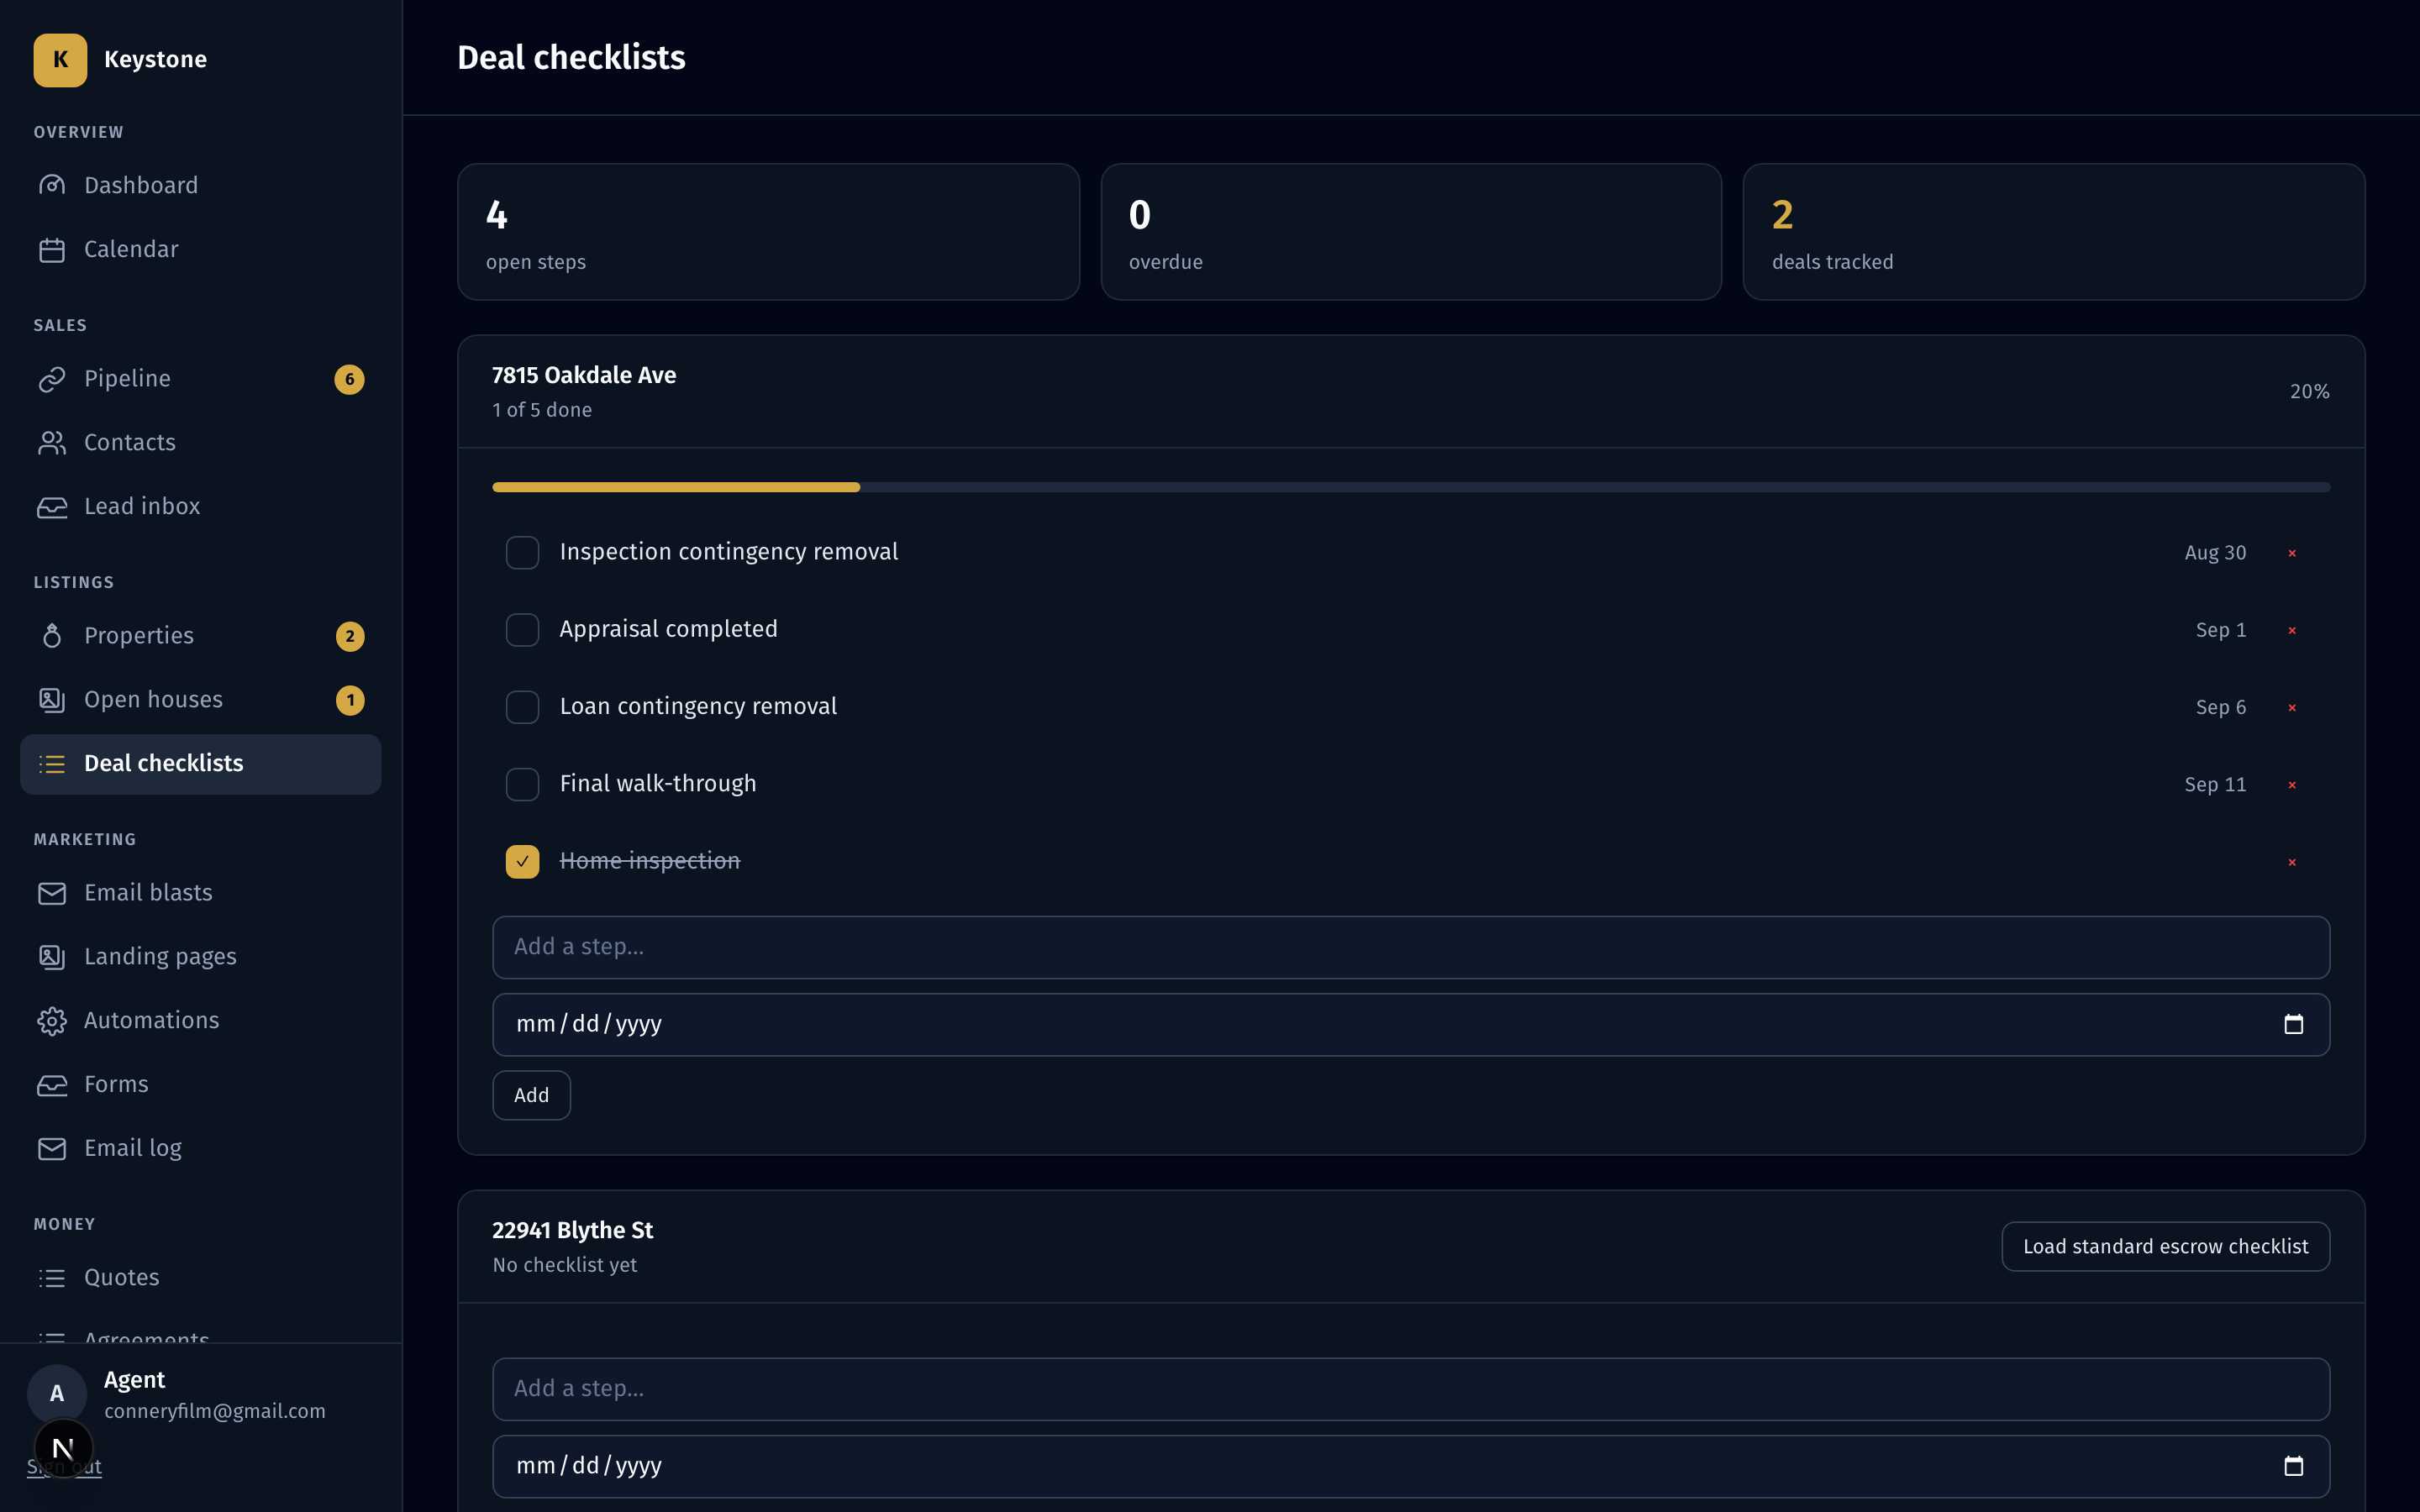Viewport: 2420px width, 1512px height.
Task: Check Inspection contingency removal checkbox
Action: pos(522,553)
